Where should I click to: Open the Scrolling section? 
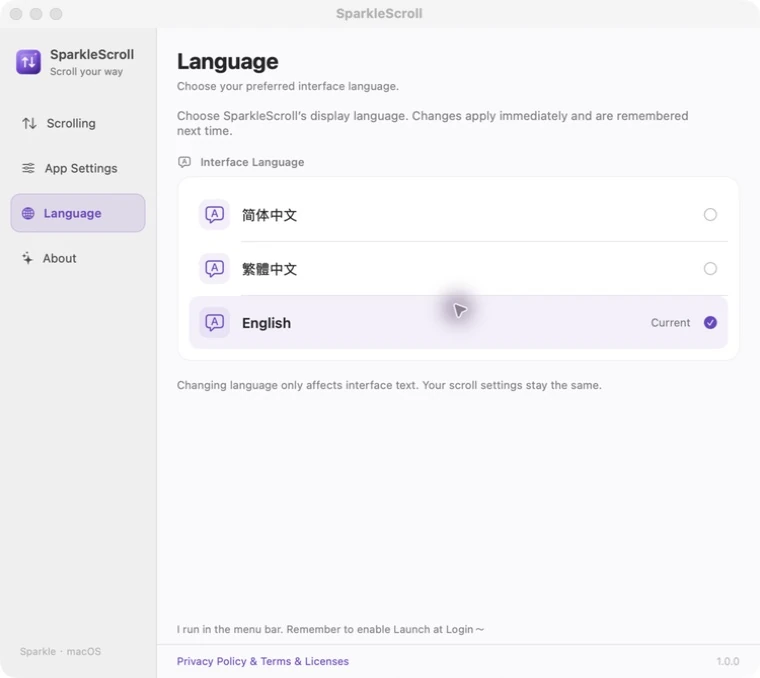78,123
